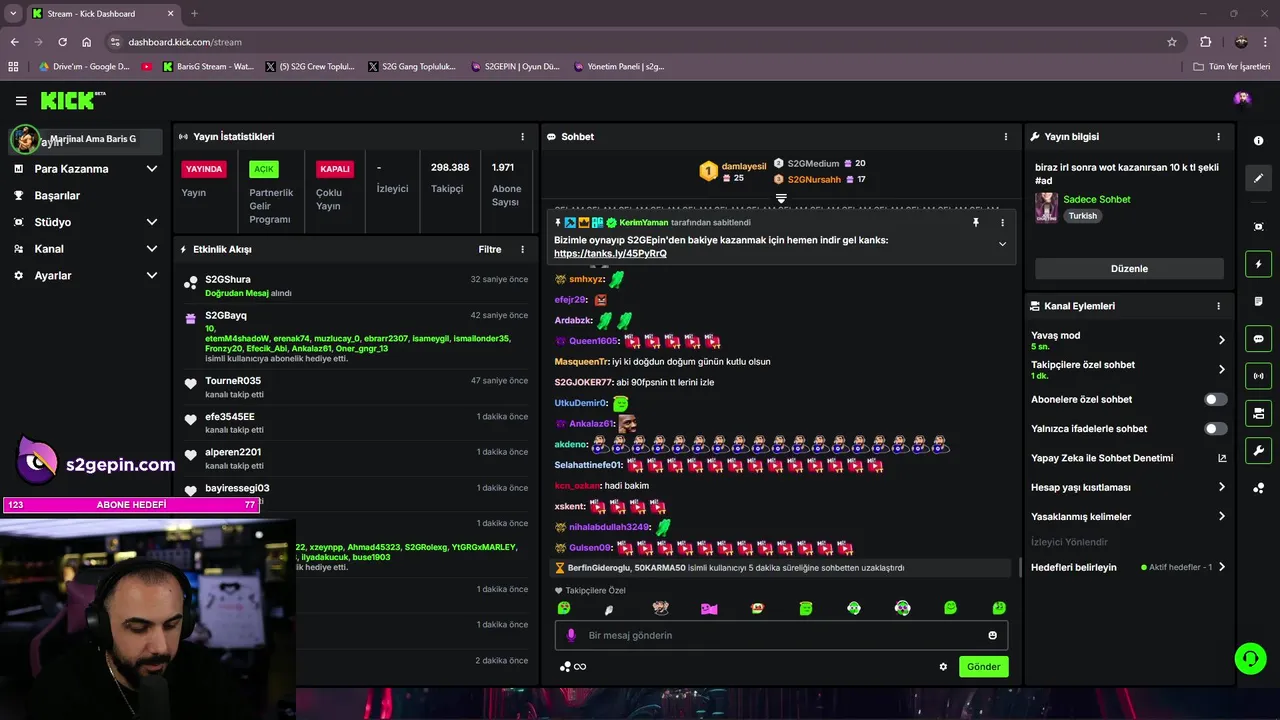Open Yönetim Paneli bookmark
Image resolution: width=1280 pixels, height=720 pixels.
(x=620, y=67)
